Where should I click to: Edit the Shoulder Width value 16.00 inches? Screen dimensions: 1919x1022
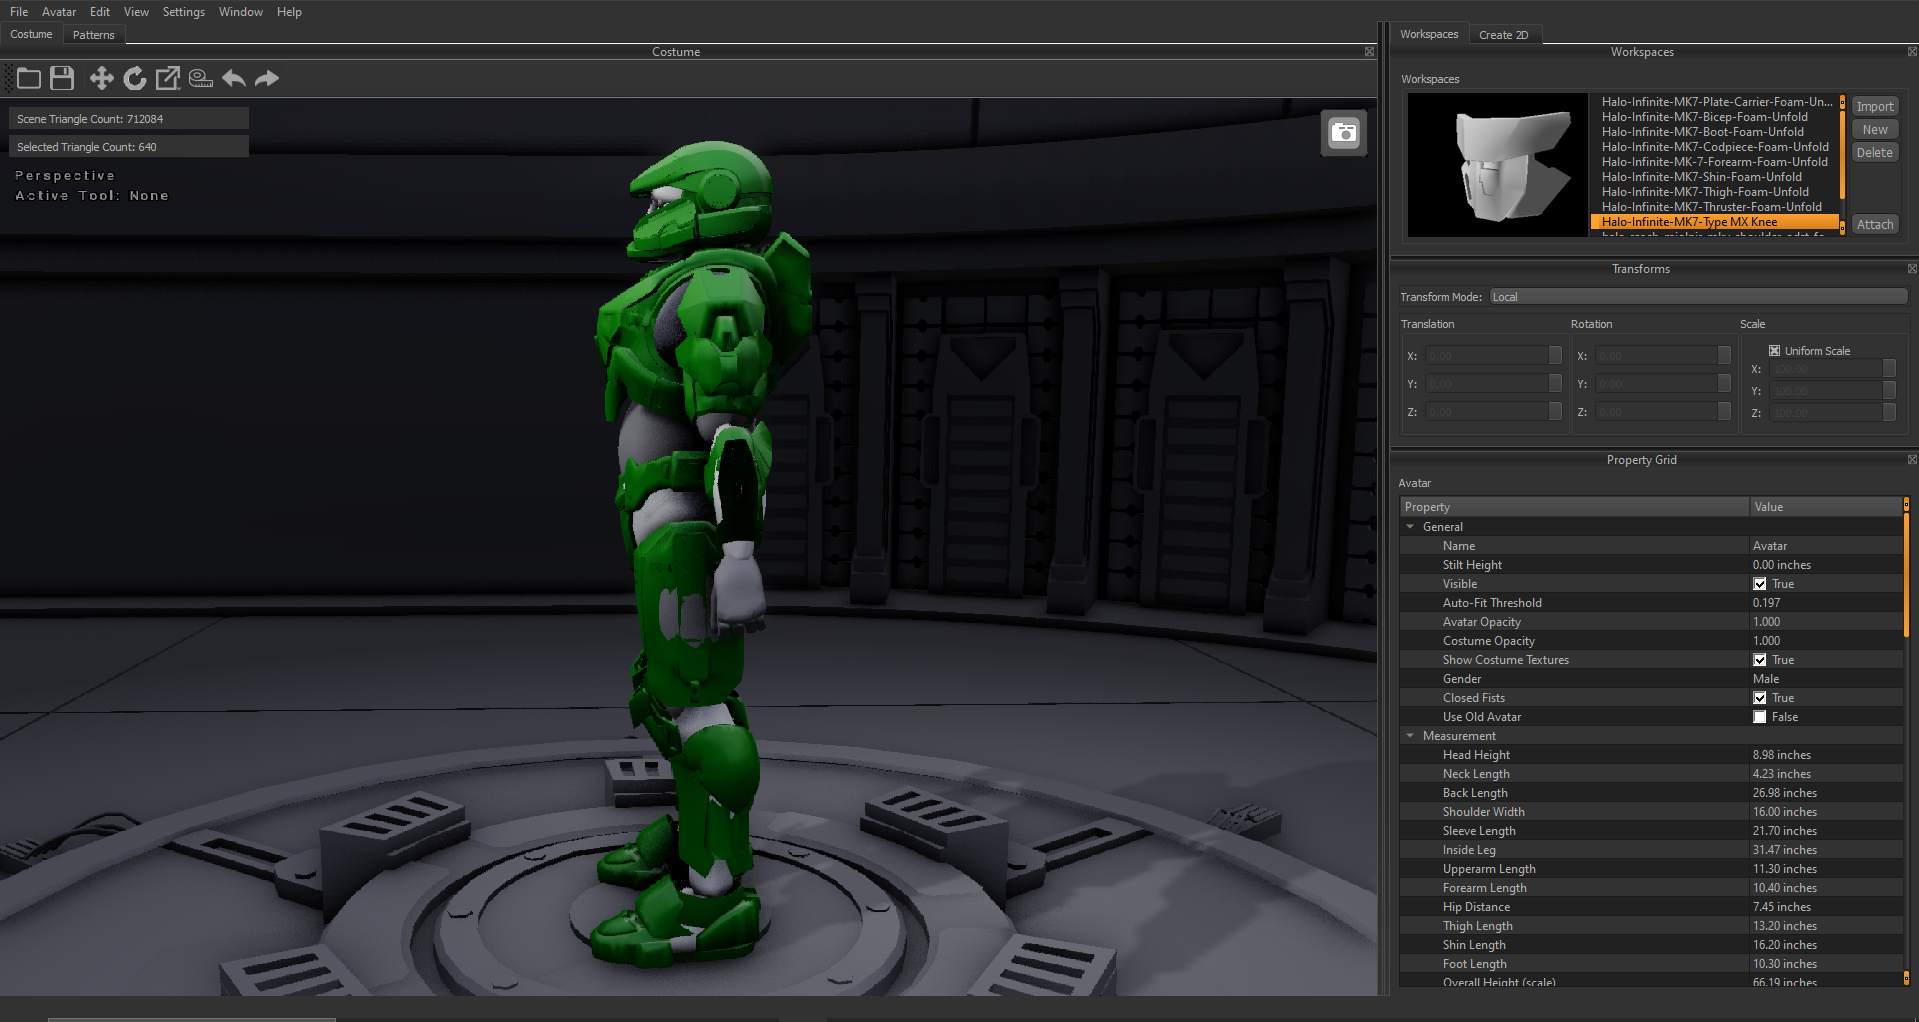coord(1826,812)
